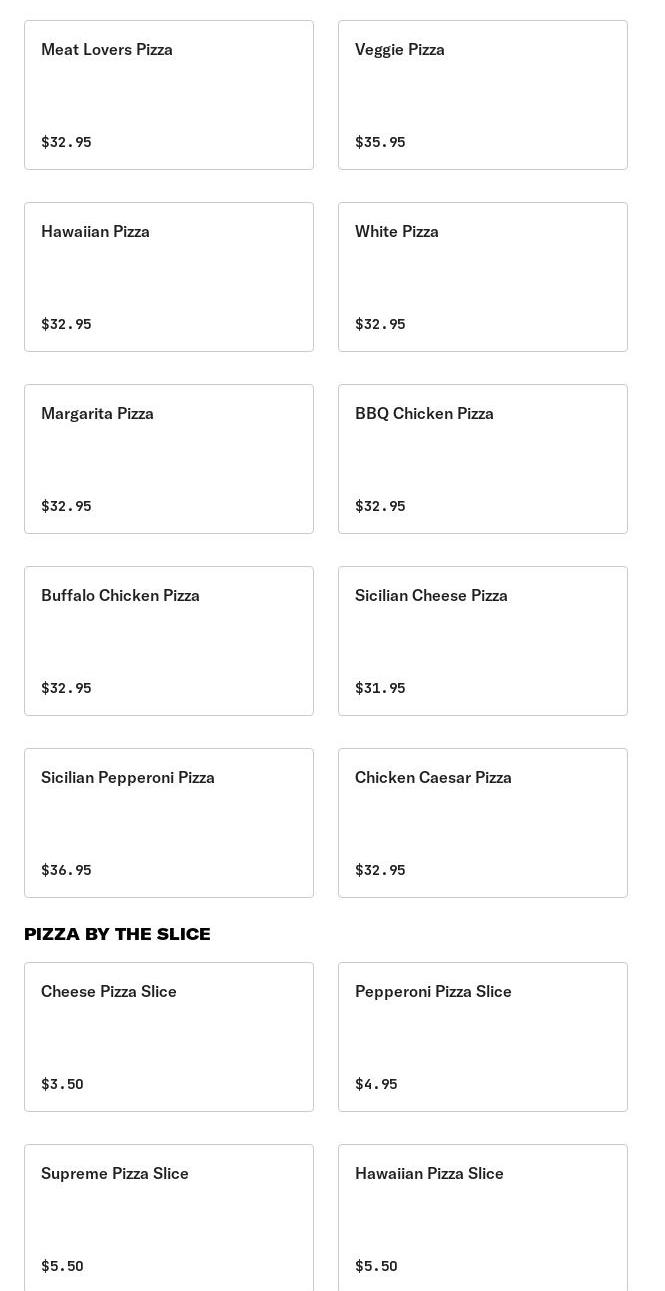
Task: Open the Margarita Pizza card
Action: (x=168, y=458)
